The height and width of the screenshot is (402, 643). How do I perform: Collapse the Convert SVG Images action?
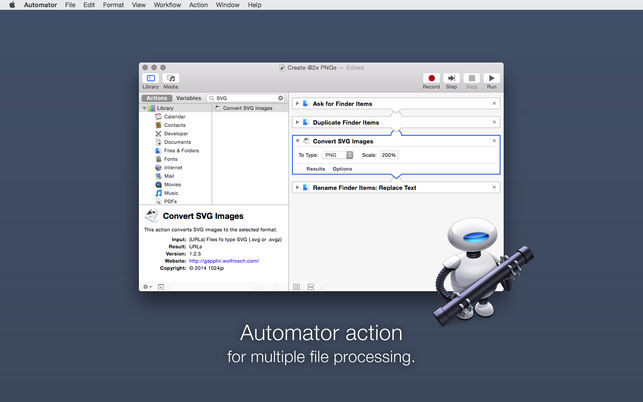pyautogui.click(x=298, y=141)
